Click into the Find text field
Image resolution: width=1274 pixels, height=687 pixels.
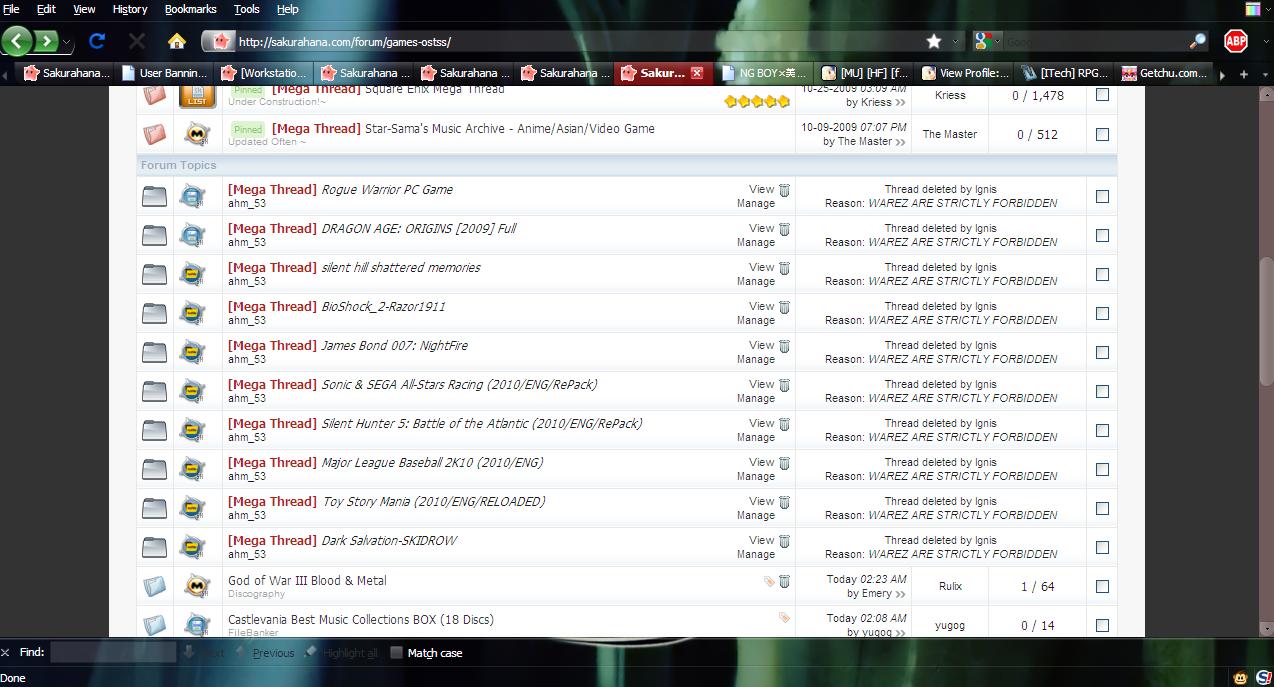[113, 652]
